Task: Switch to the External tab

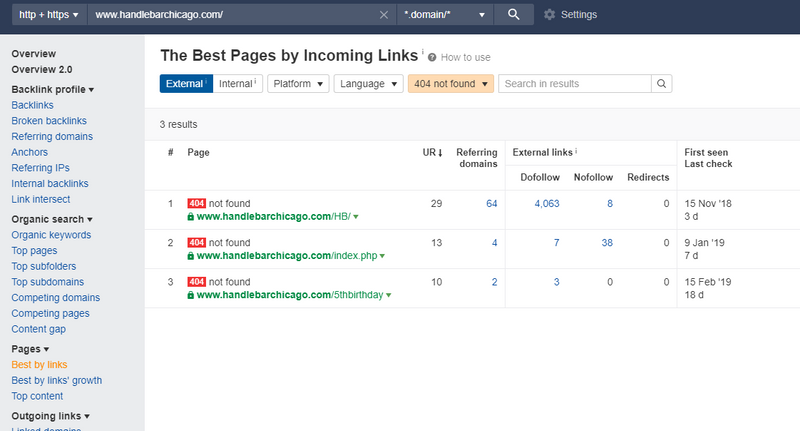Action: (186, 84)
